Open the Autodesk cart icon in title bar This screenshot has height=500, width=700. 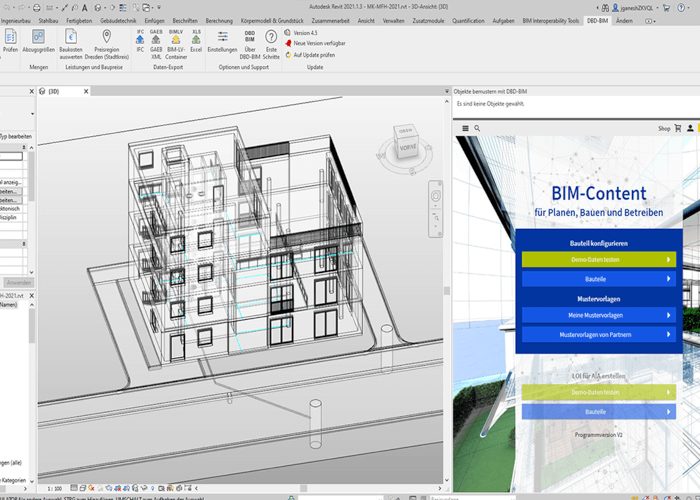click(x=667, y=8)
